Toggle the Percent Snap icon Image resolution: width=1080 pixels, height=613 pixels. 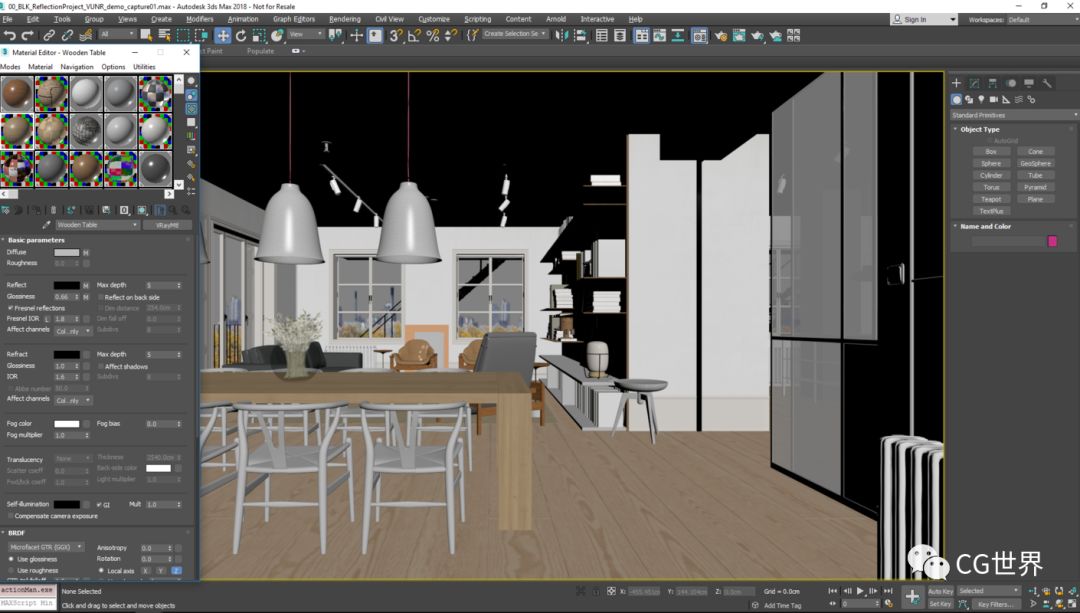[433, 35]
